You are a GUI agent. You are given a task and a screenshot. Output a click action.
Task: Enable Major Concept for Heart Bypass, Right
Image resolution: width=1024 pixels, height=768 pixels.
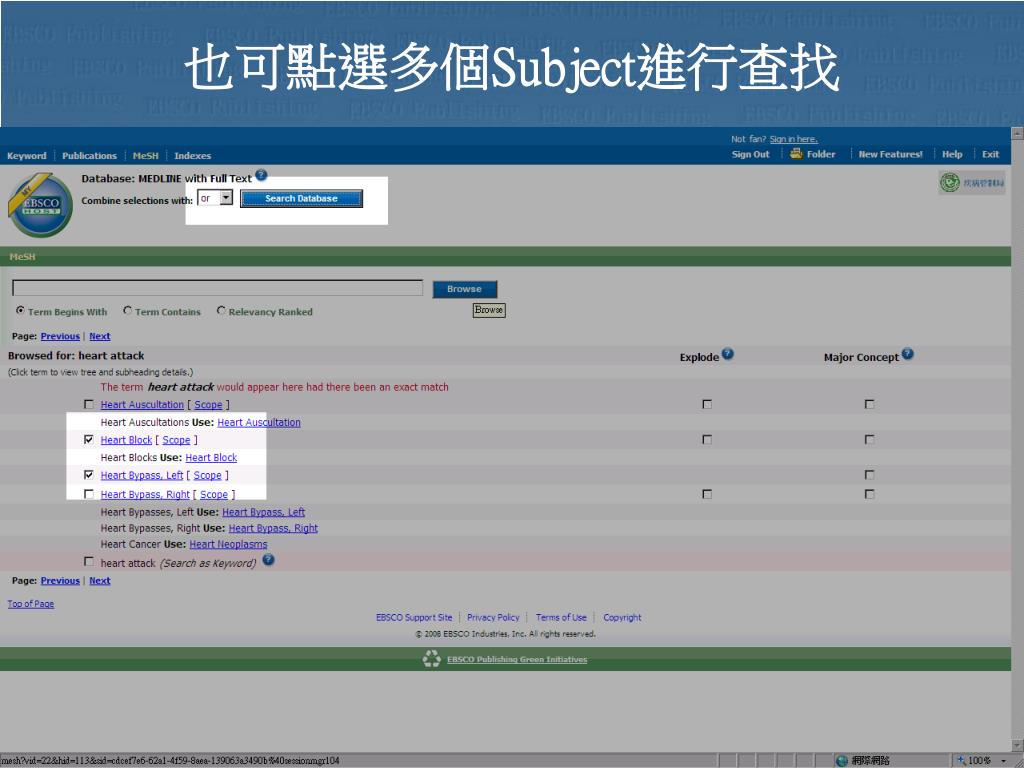(870, 494)
